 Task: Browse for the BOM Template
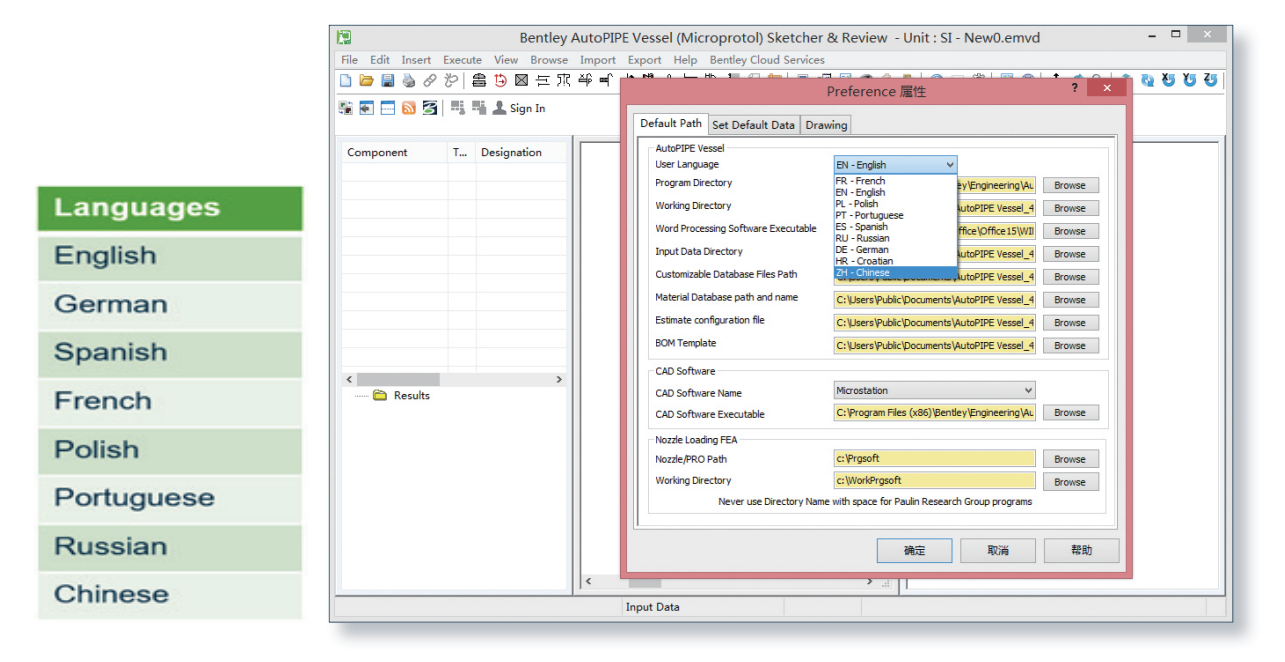(x=1070, y=346)
